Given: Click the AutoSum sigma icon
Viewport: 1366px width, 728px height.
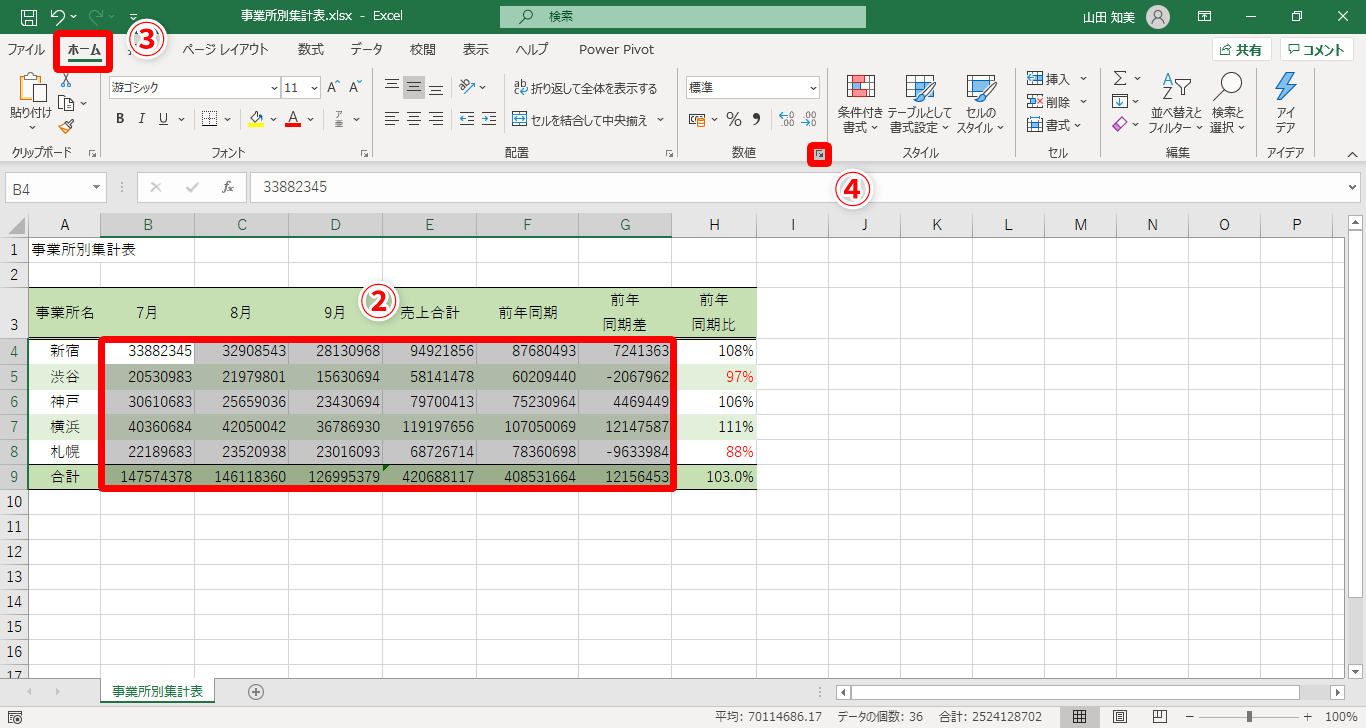Looking at the screenshot, I should pos(1120,78).
